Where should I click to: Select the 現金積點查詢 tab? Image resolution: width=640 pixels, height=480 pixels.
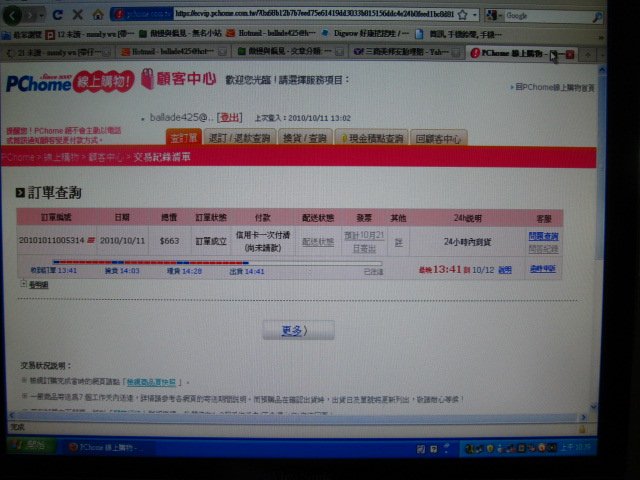[x=372, y=138]
